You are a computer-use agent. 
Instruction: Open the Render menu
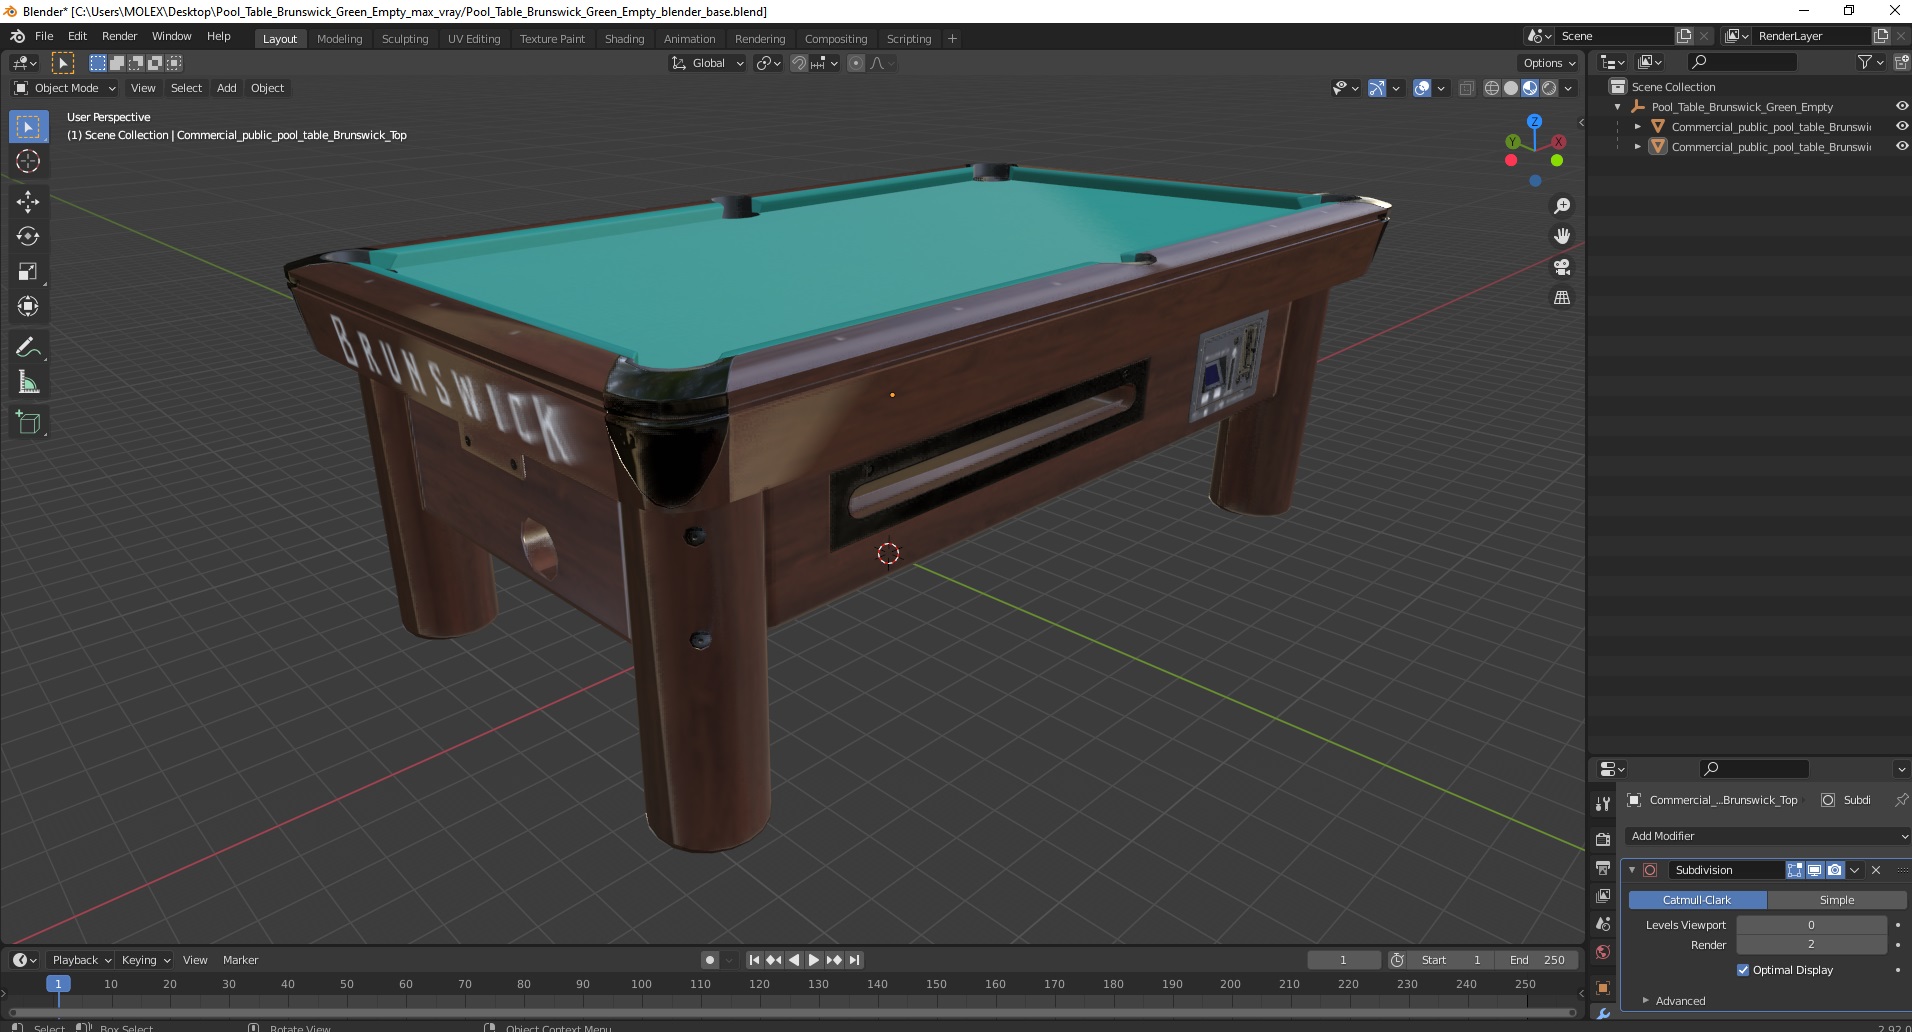click(119, 36)
